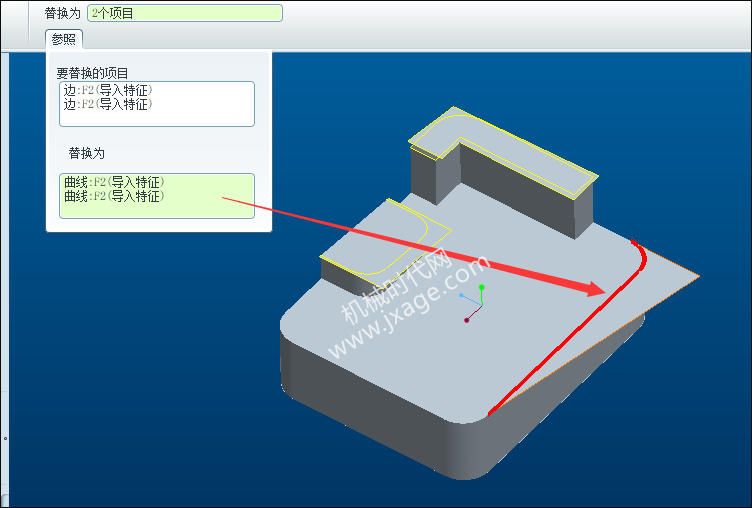Click the coordinate system origin on model

[481, 304]
